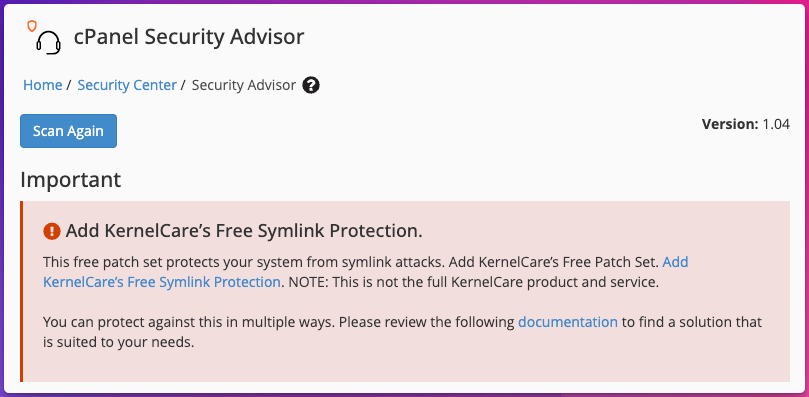Click the Security Advisor headset icon
This screenshot has height=397, width=809.
tap(48, 42)
